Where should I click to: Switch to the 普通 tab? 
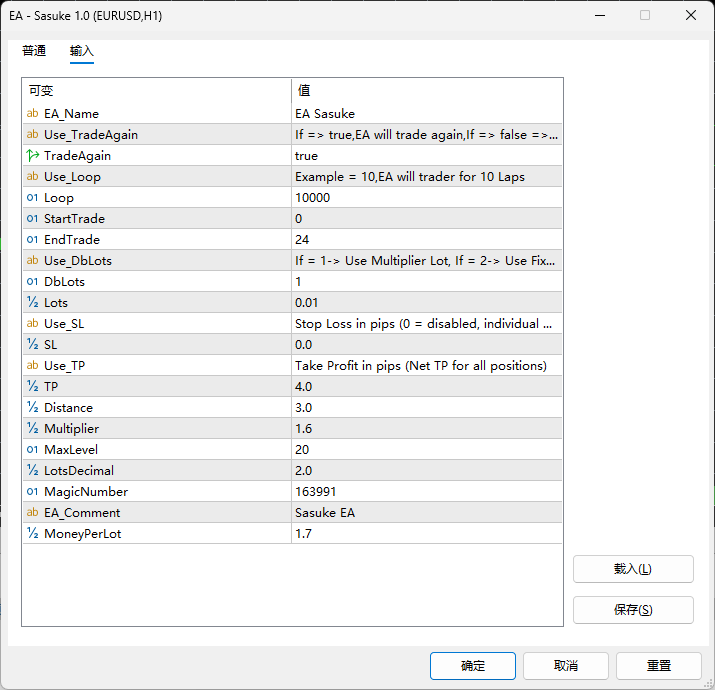click(x=34, y=51)
